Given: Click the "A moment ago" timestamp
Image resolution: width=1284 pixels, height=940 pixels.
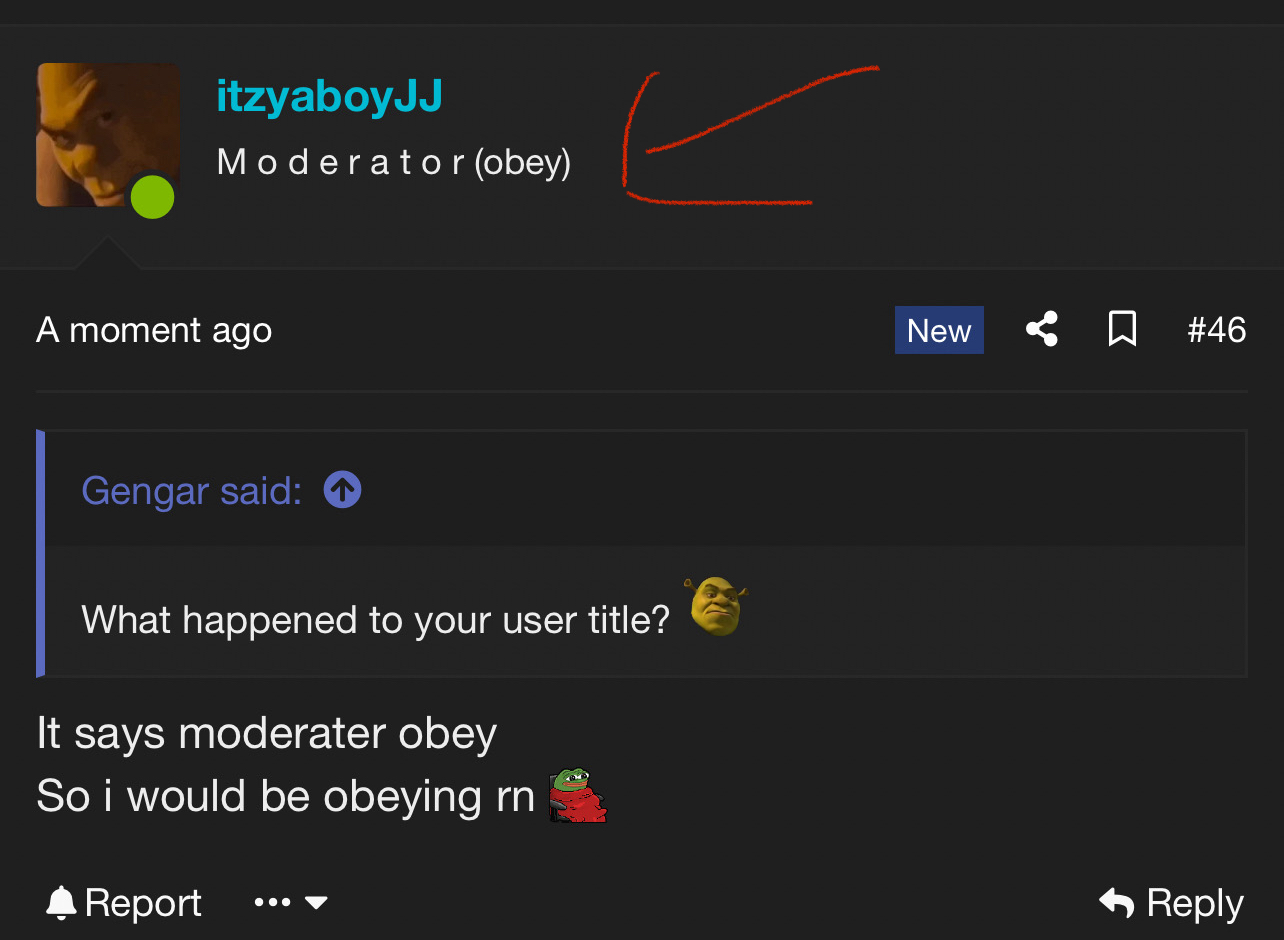Looking at the screenshot, I should point(154,330).
